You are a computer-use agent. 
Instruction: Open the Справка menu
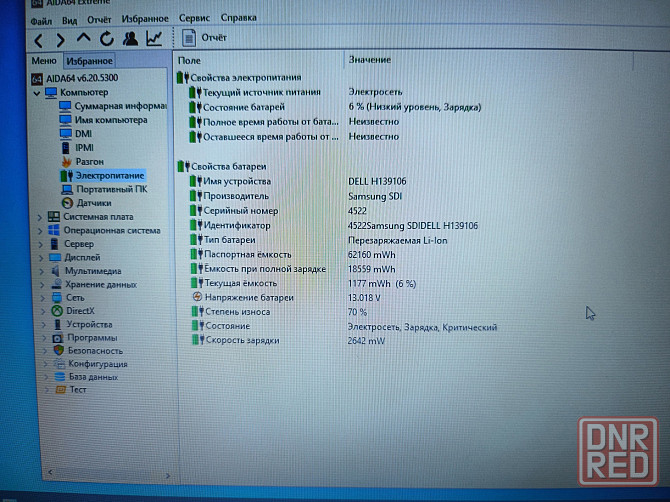coord(238,18)
